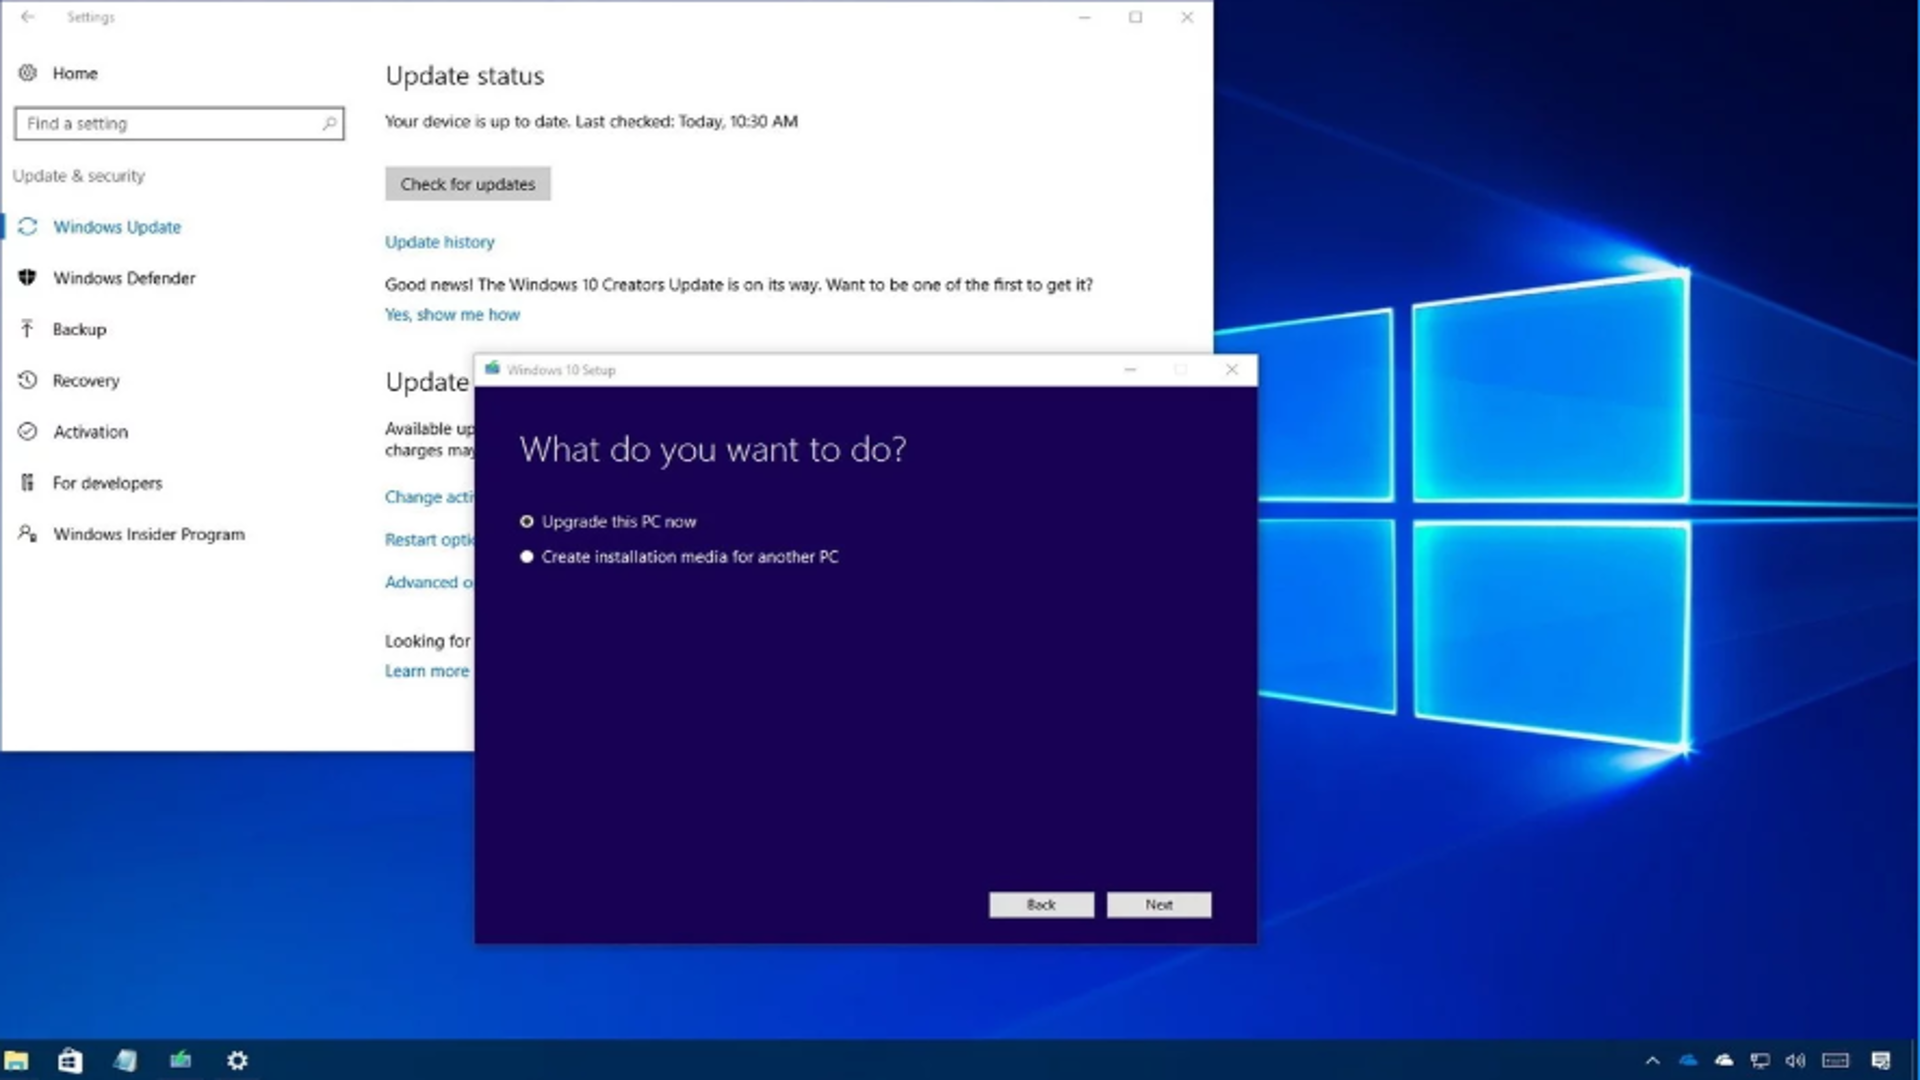Open the Windows Insider Program page
Screen dimensions: 1920x1080
coord(148,534)
